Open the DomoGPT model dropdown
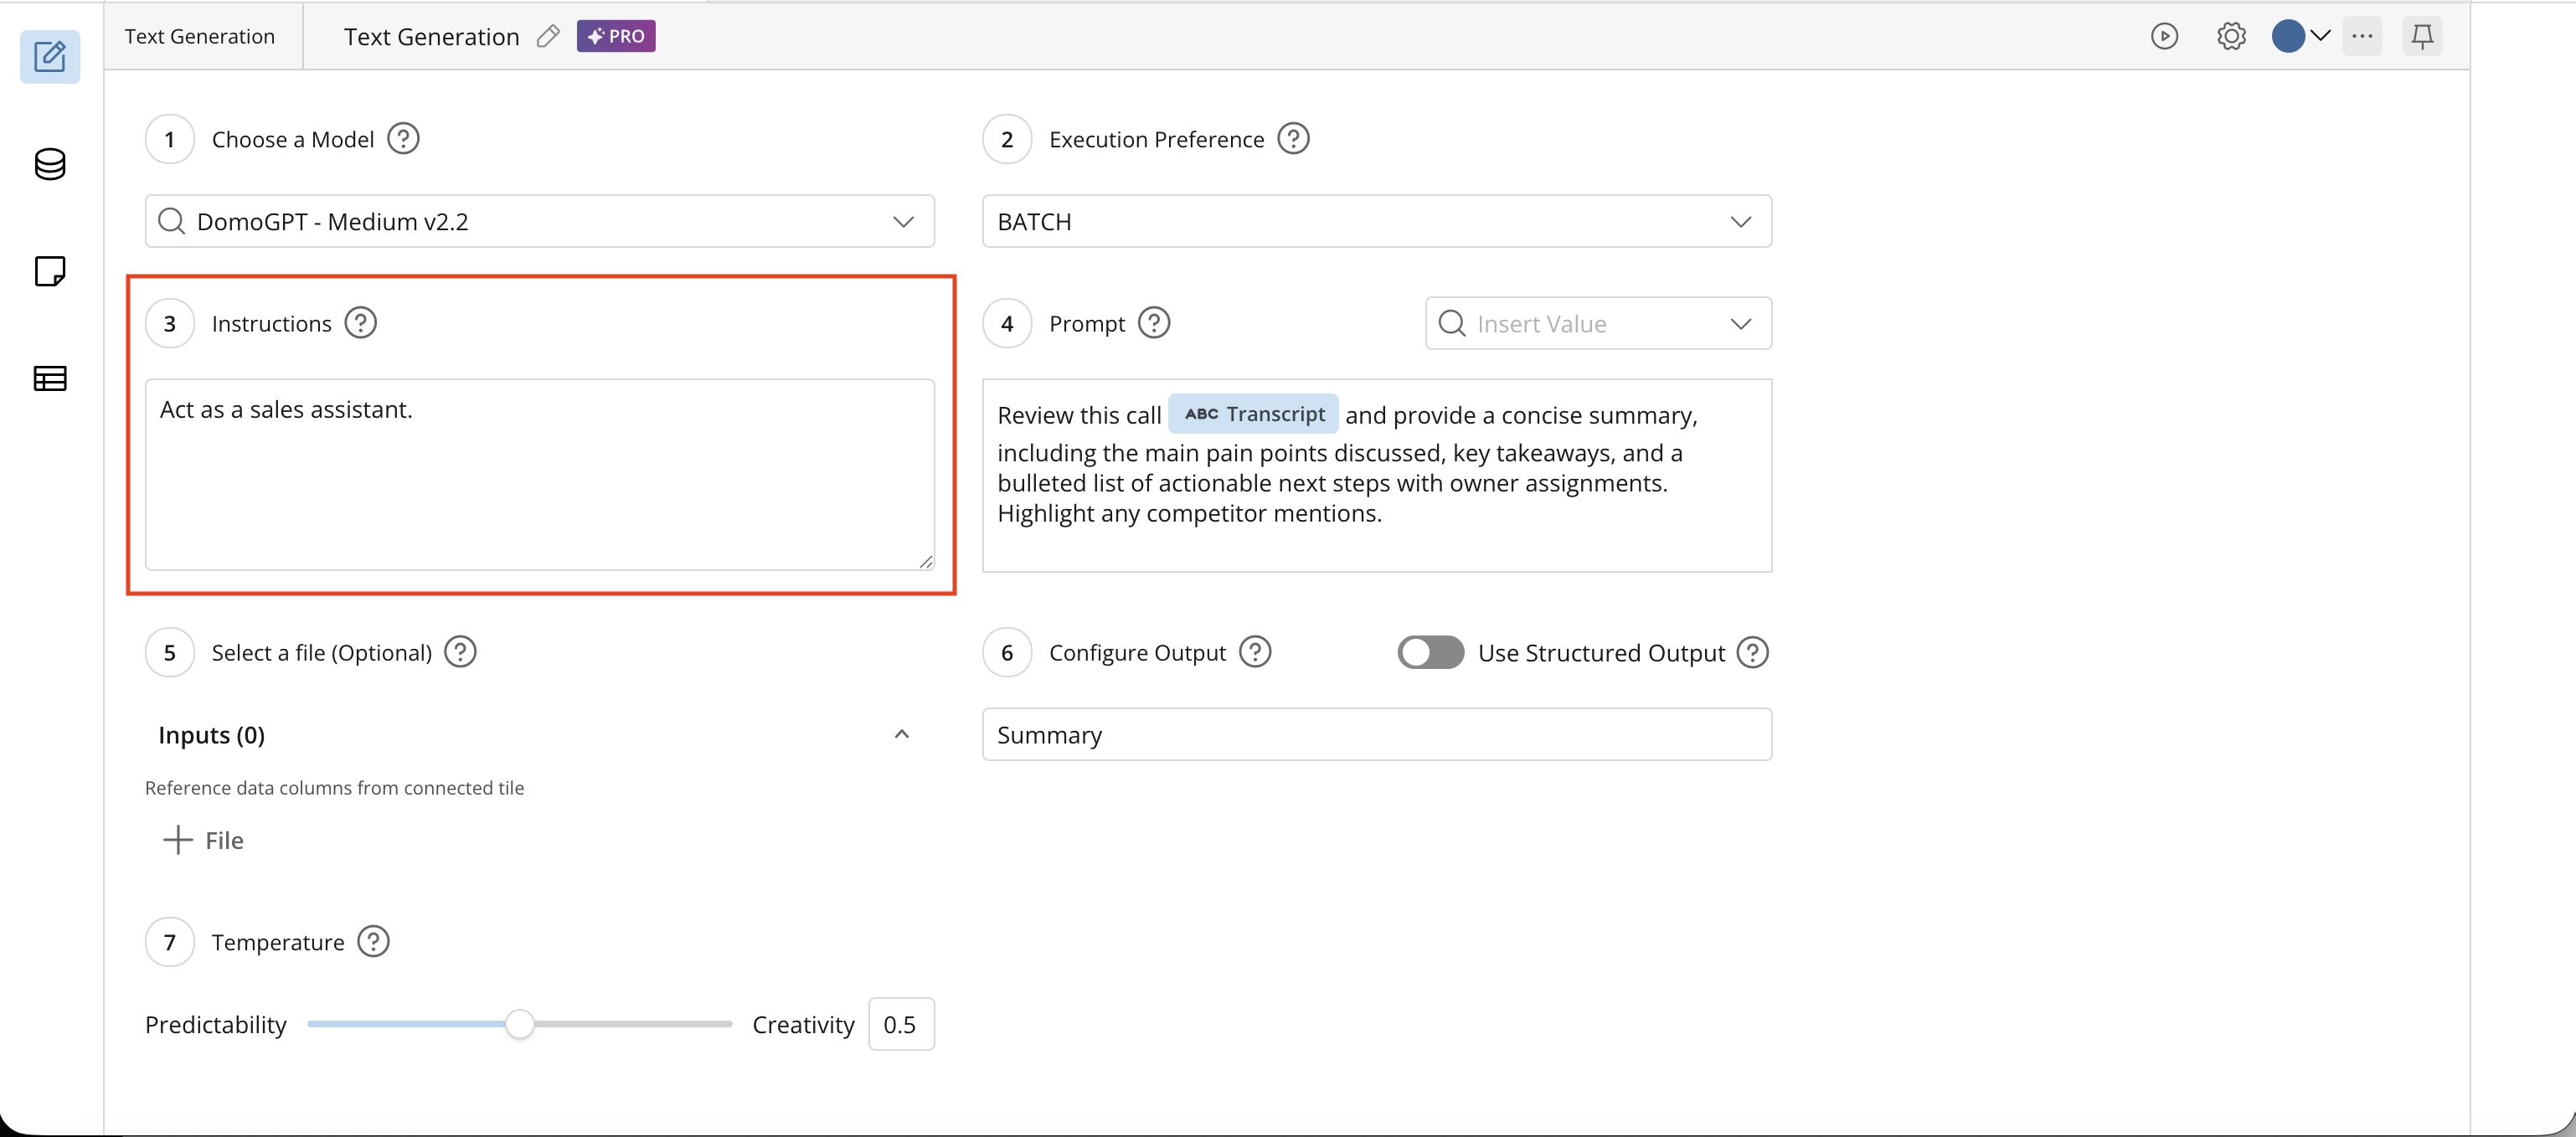 [540, 221]
